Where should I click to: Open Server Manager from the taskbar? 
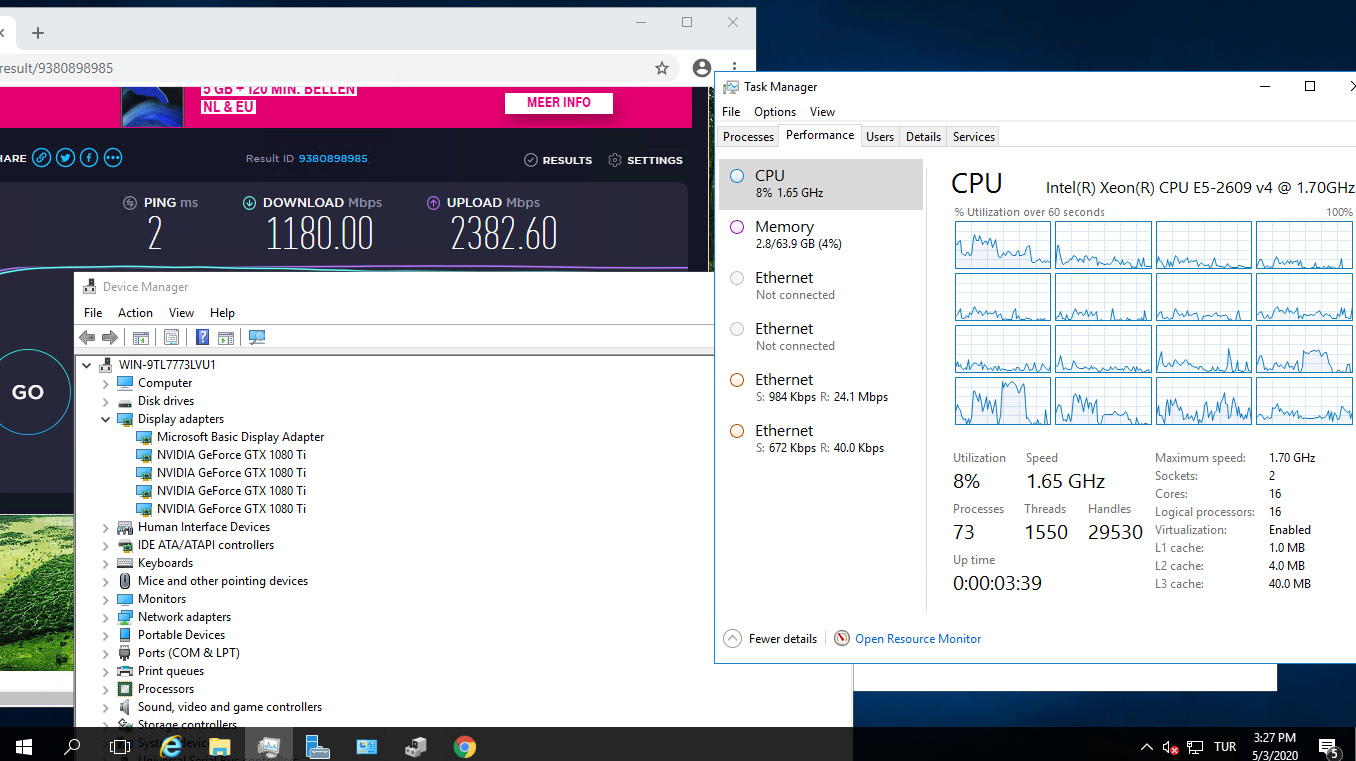click(318, 746)
